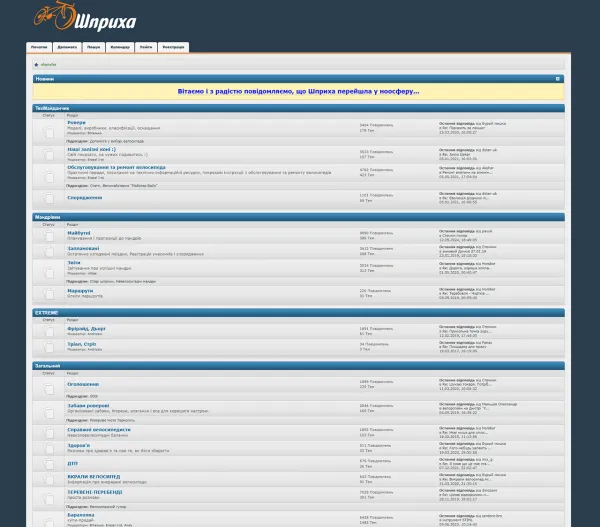This screenshot has height=527, width=600.
Task: Open the Початок tab
Action: (x=39, y=47)
